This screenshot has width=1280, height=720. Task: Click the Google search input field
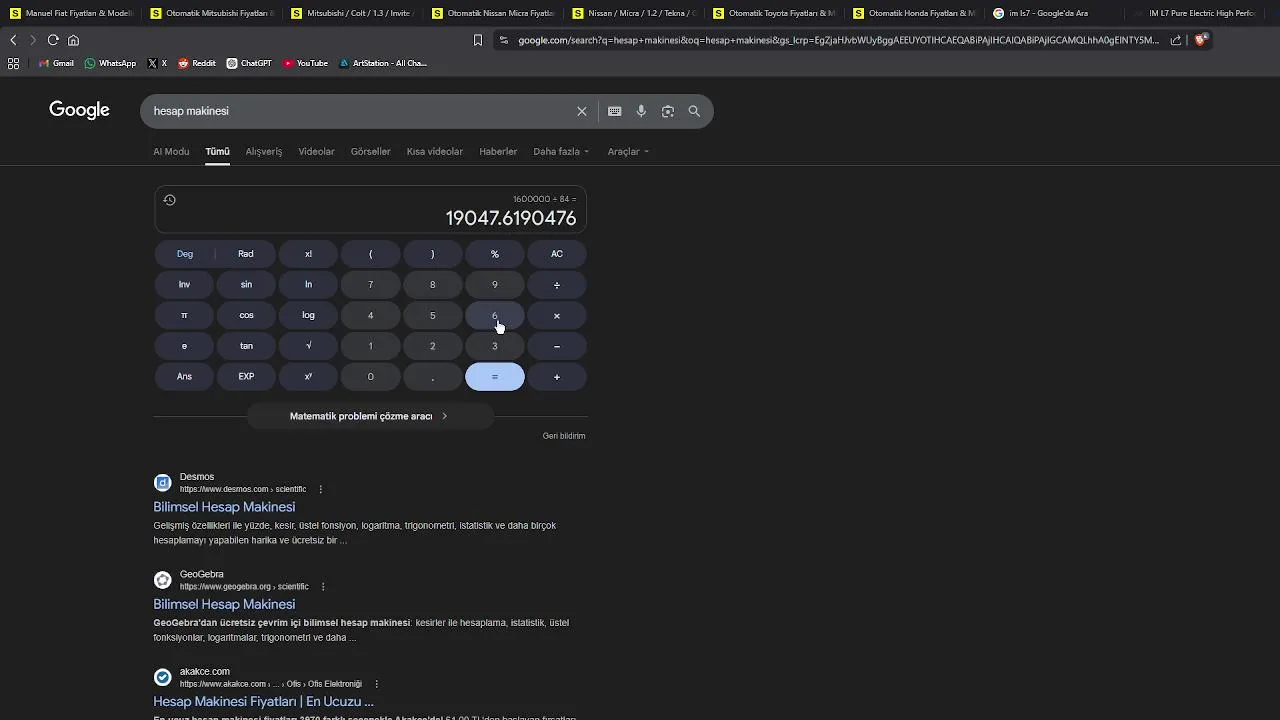point(360,111)
